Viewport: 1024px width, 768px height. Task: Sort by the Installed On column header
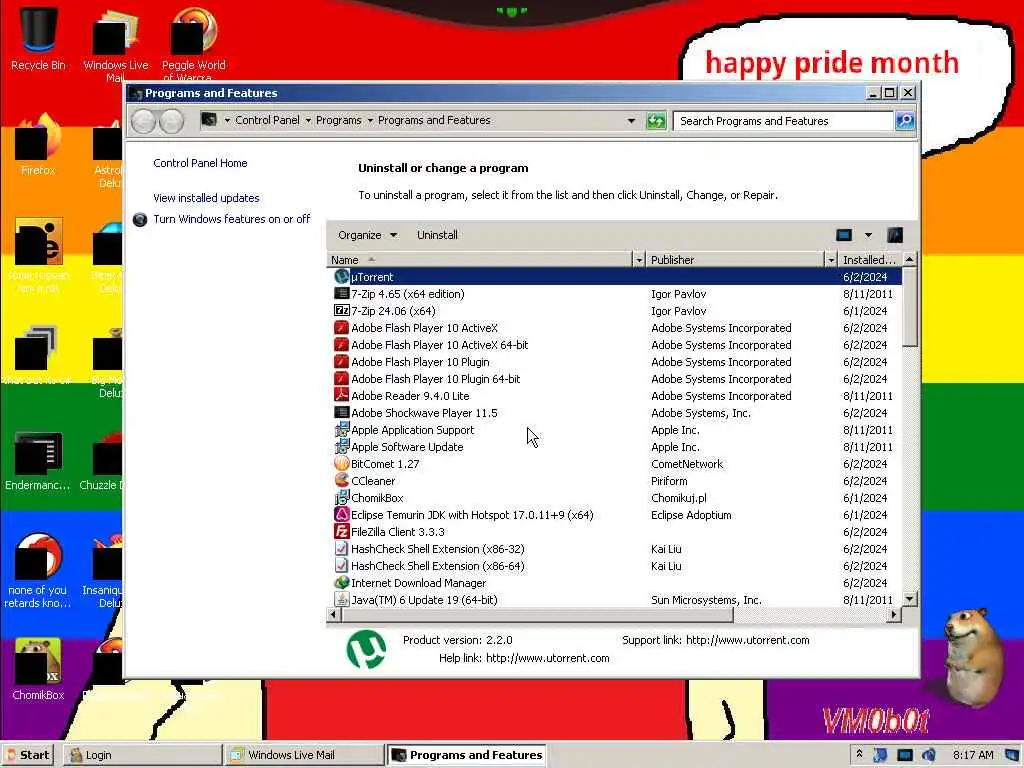869,260
